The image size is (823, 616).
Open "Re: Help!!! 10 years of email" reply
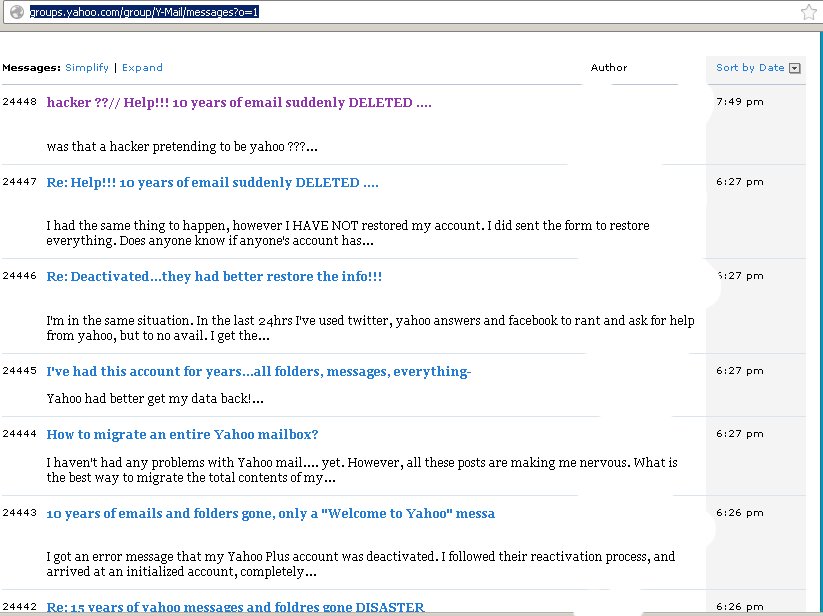[212, 183]
